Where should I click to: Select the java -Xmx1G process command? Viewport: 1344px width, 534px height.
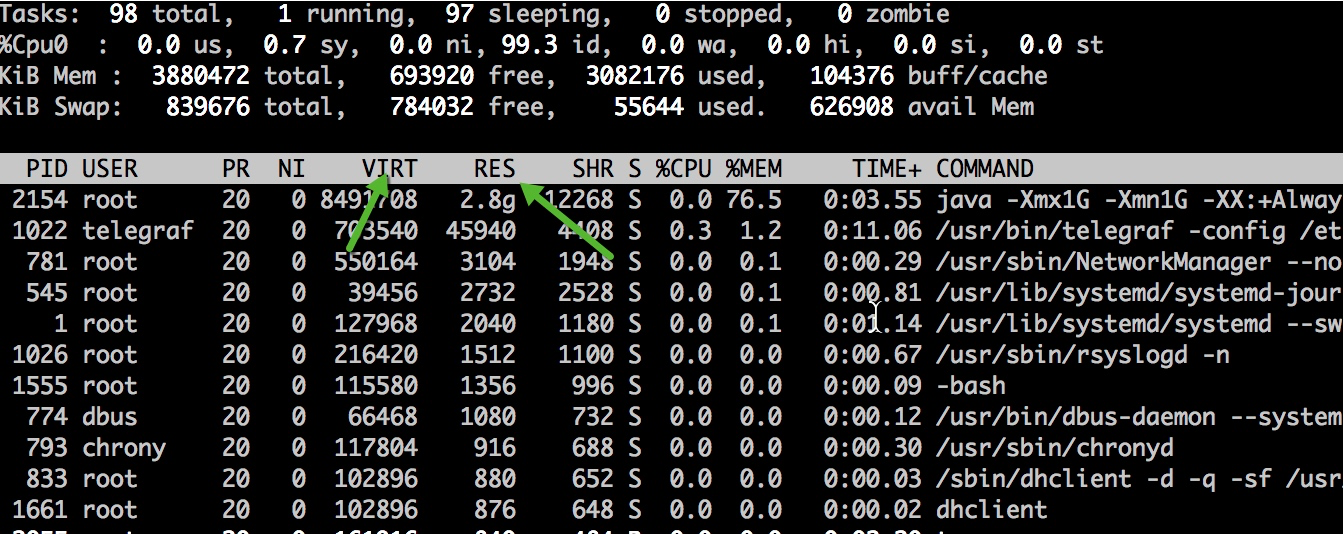1137,200
